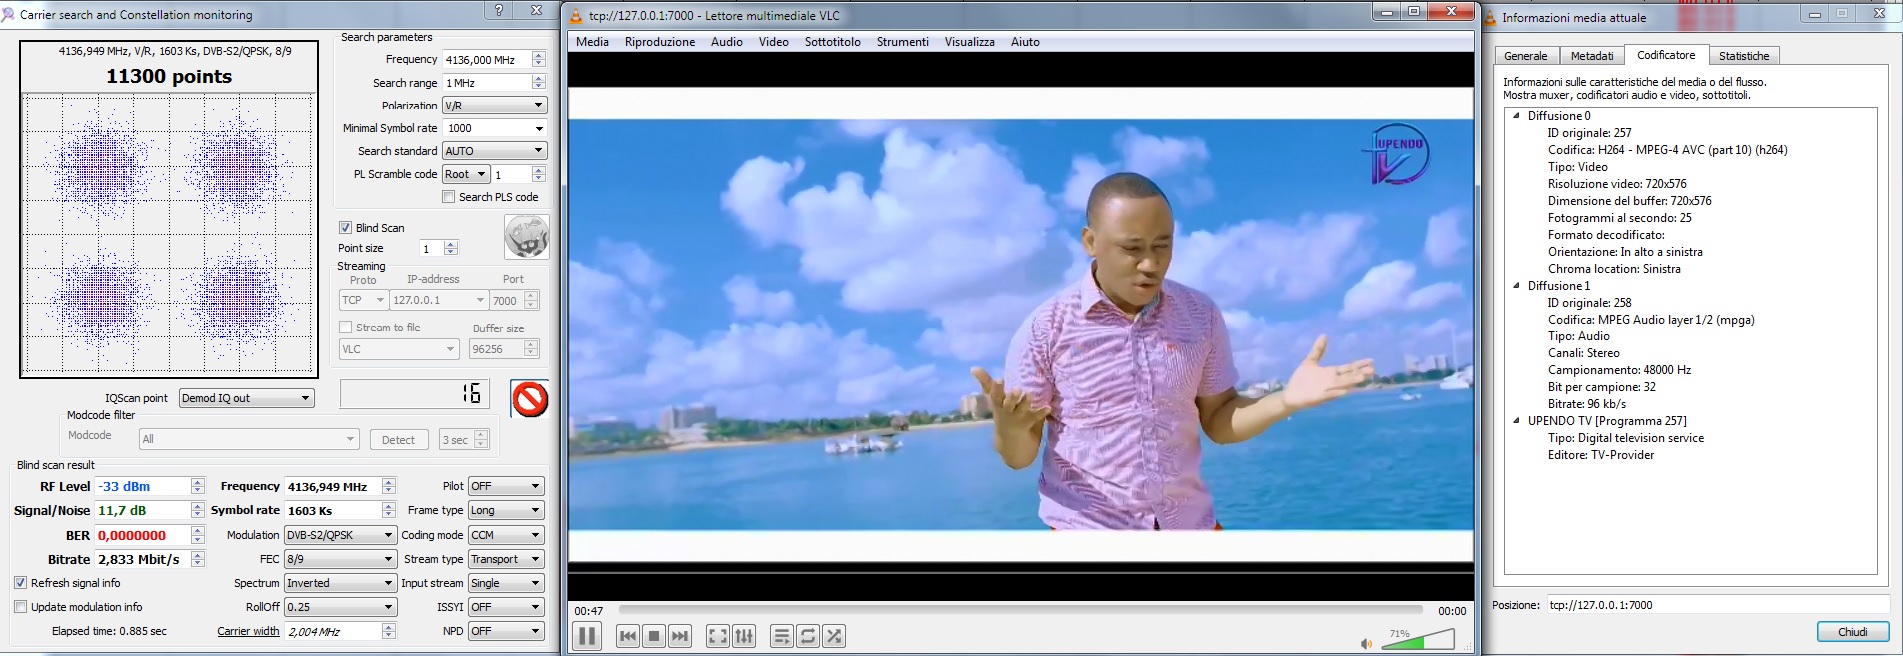This screenshot has width=1903, height=656.
Task: Go to previous media in VLC
Action: (628, 636)
